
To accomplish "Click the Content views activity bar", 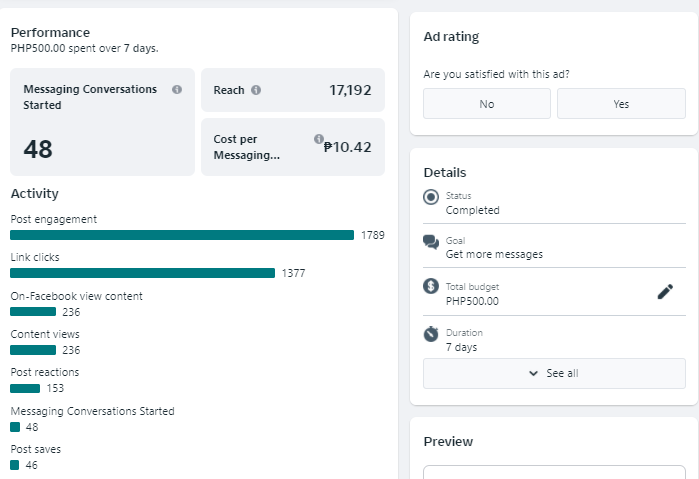I will tap(33, 350).
